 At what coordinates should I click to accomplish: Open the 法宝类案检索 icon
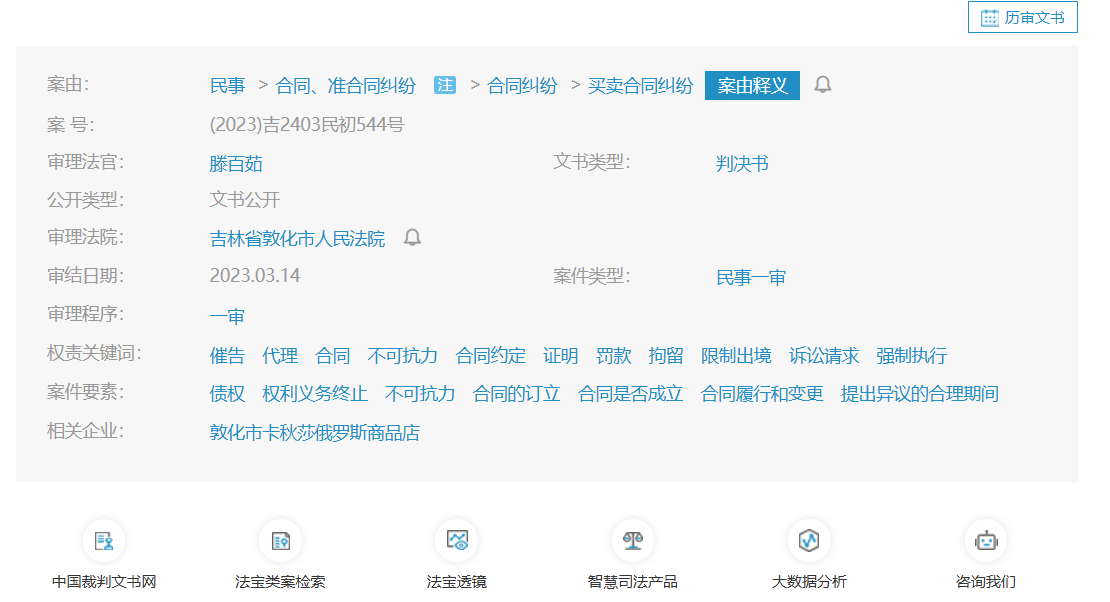point(280,541)
